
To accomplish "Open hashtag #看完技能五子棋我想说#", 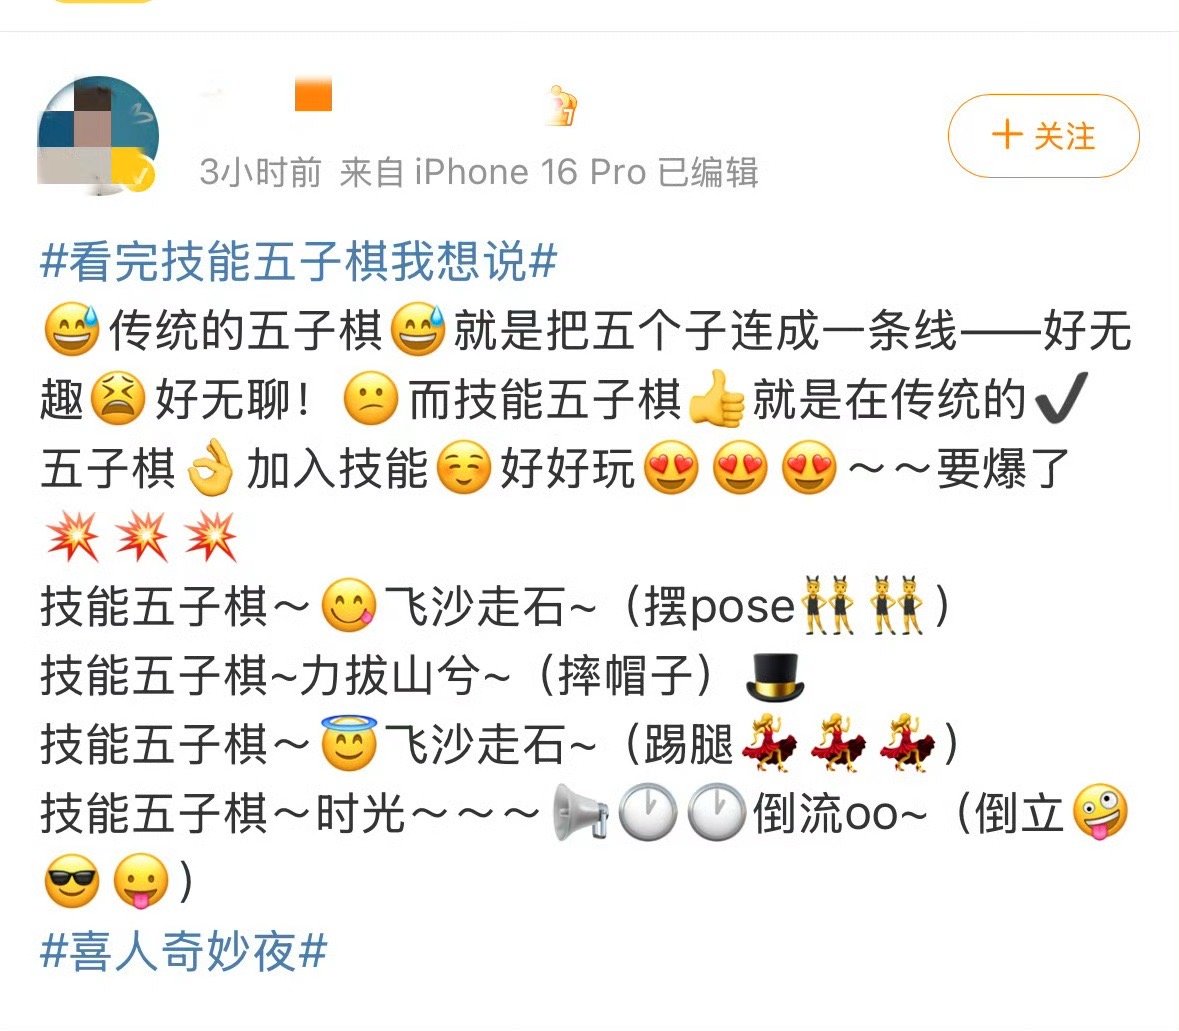I will coord(299,261).
